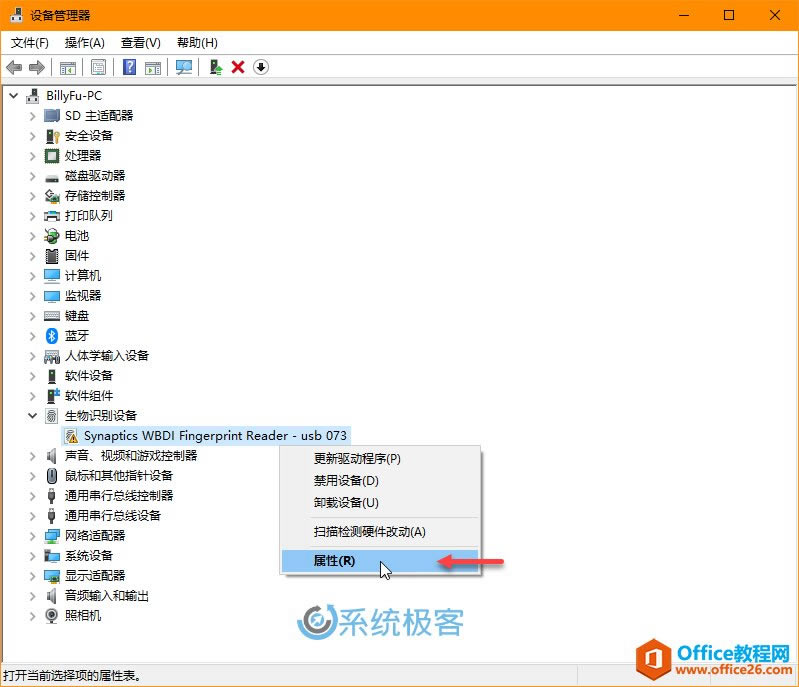Select the 音频输入和输出 tree item
The image size is (799, 687).
coord(106,596)
